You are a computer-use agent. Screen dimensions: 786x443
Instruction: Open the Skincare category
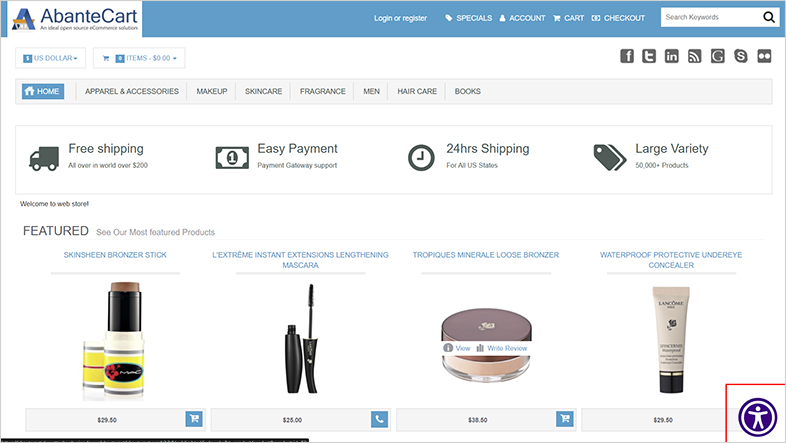(x=263, y=91)
